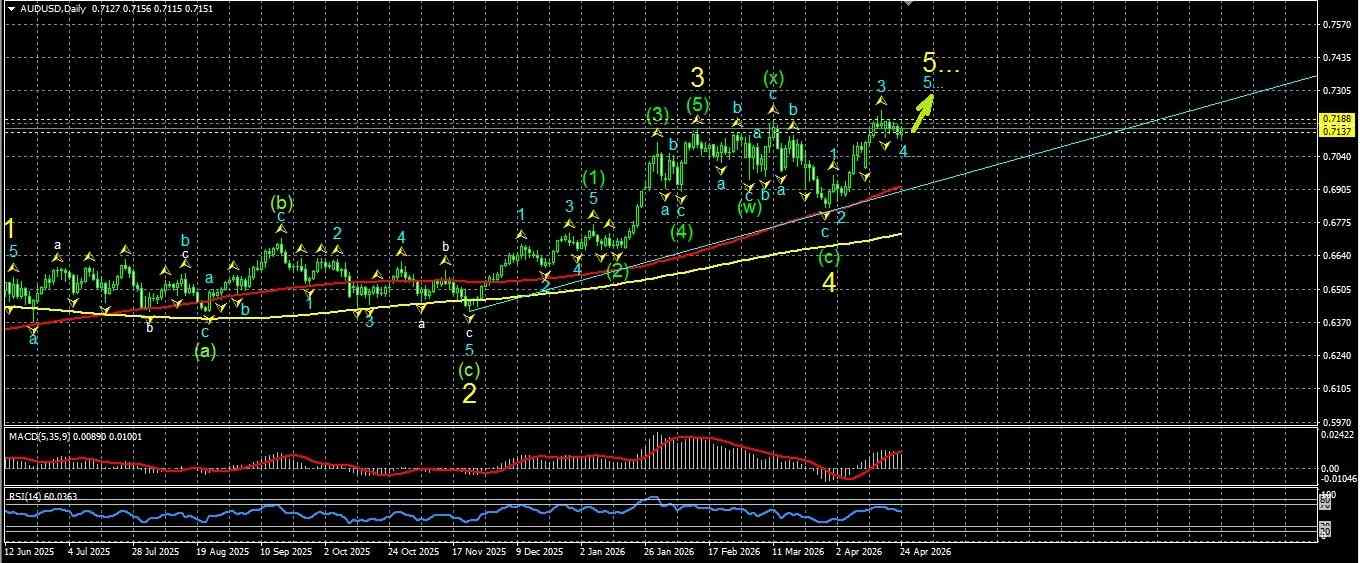This screenshot has width=1360, height=563.
Task: Click the 2 Apr 2026 date label
Action: (862, 551)
